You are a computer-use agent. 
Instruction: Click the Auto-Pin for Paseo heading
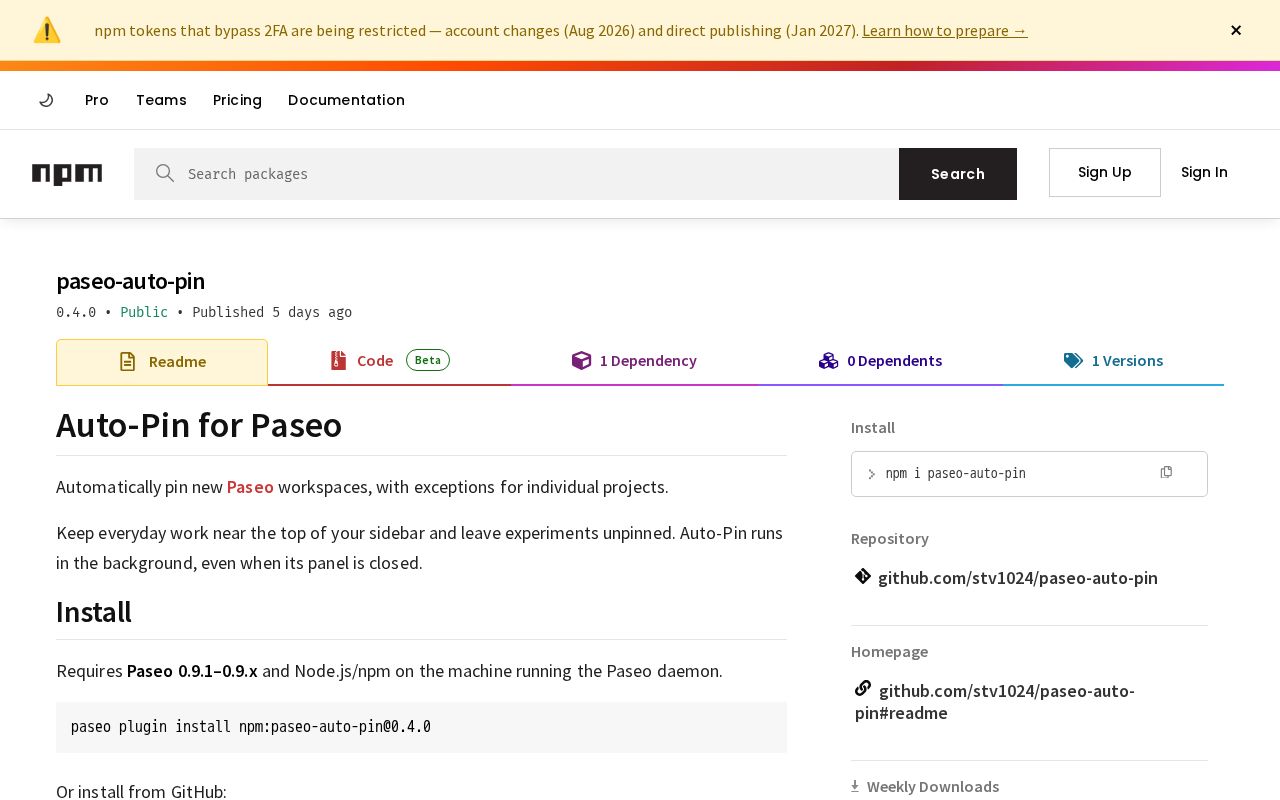click(x=199, y=425)
